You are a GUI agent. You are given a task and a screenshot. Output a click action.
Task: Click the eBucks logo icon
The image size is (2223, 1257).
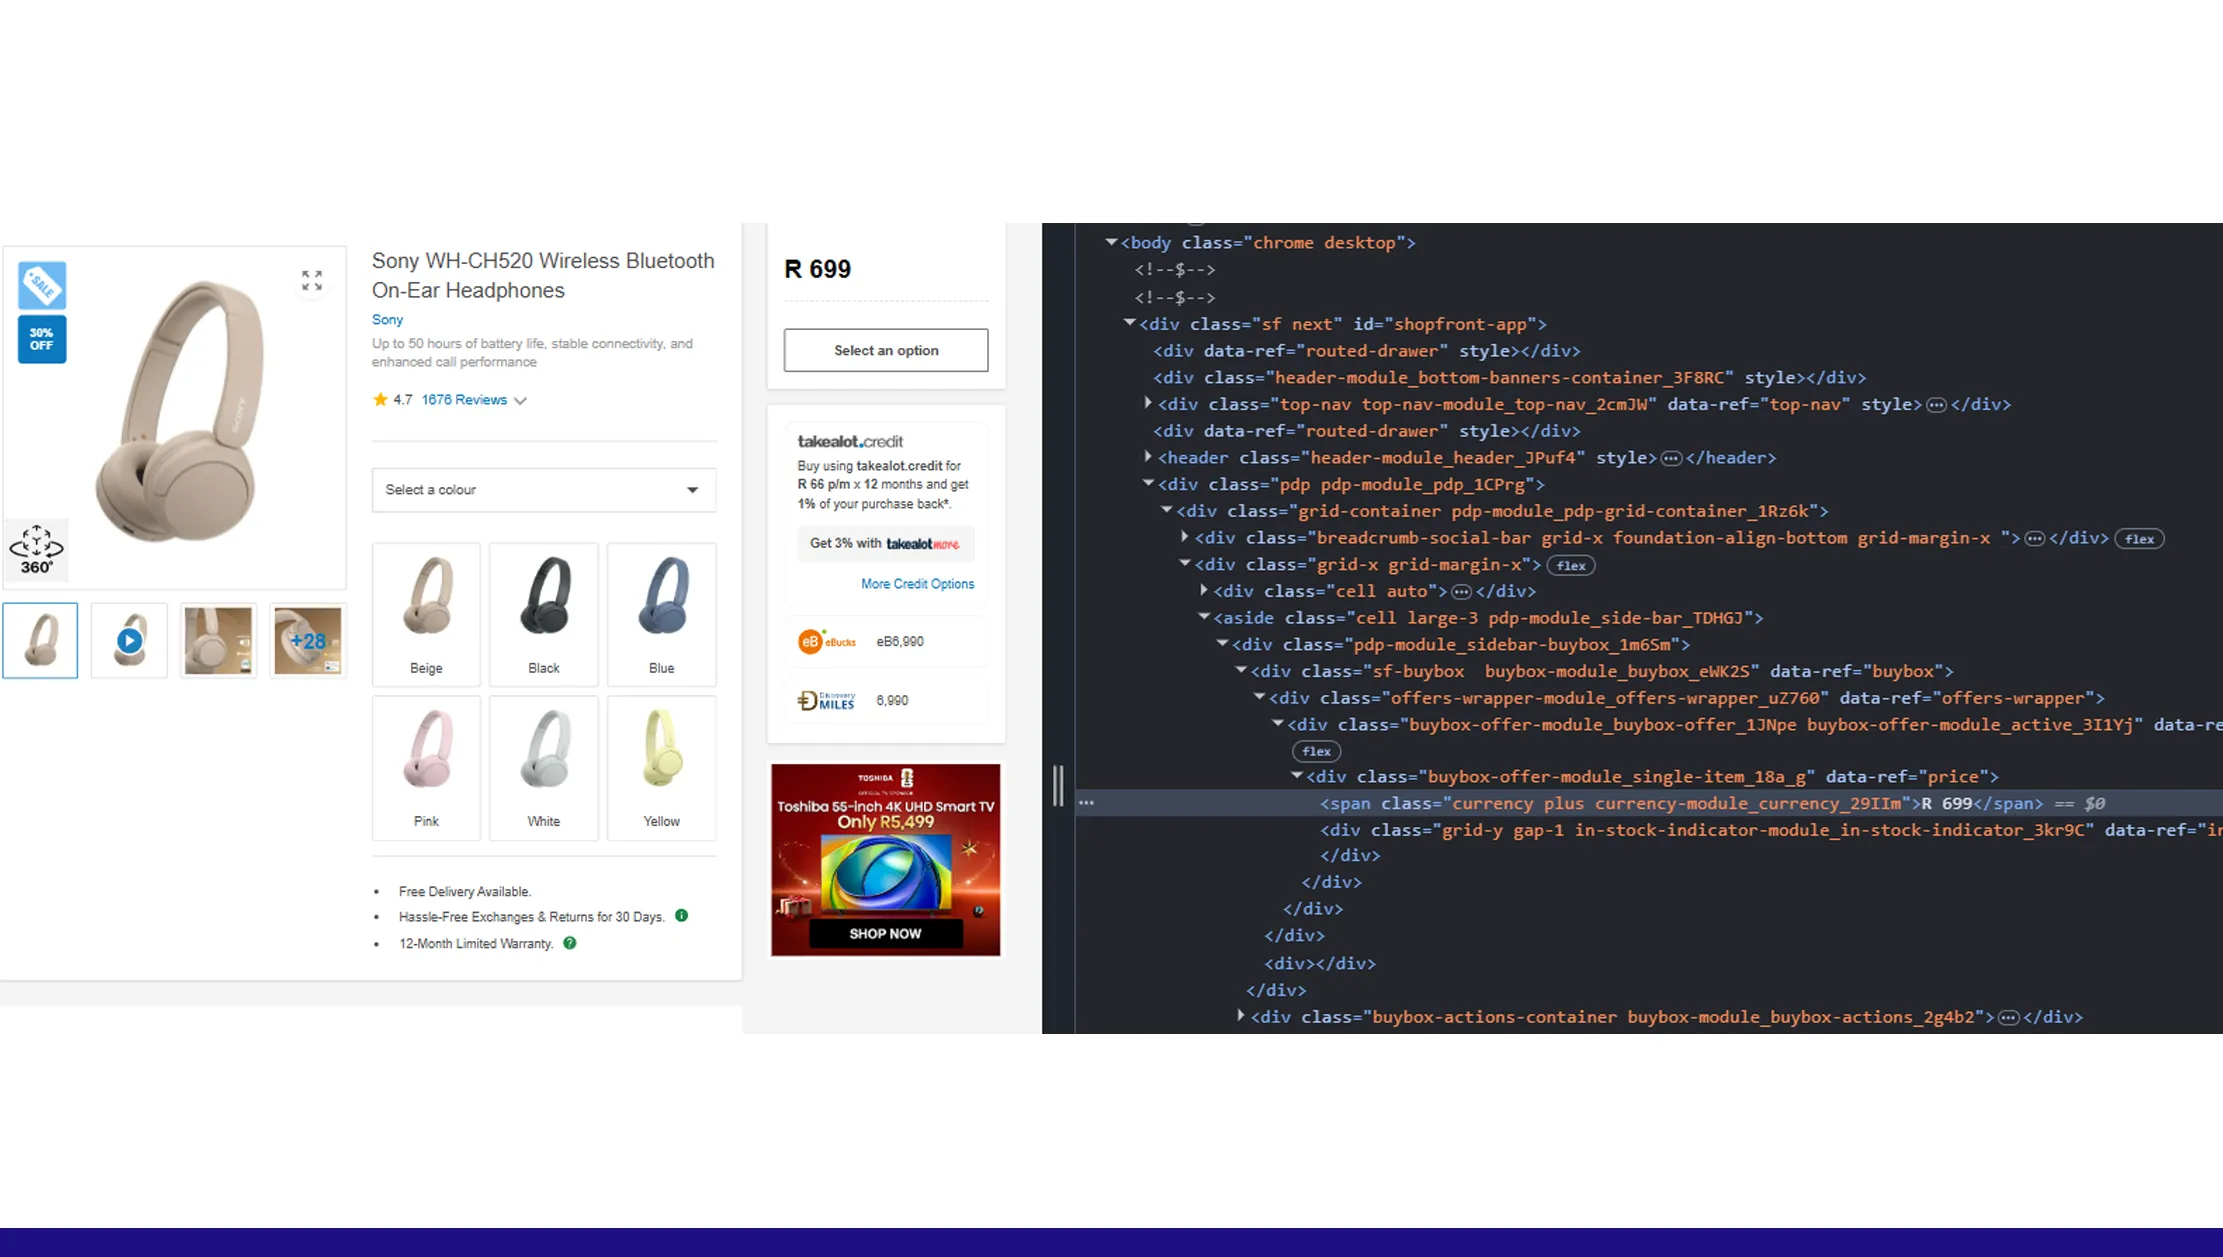(826, 642)
